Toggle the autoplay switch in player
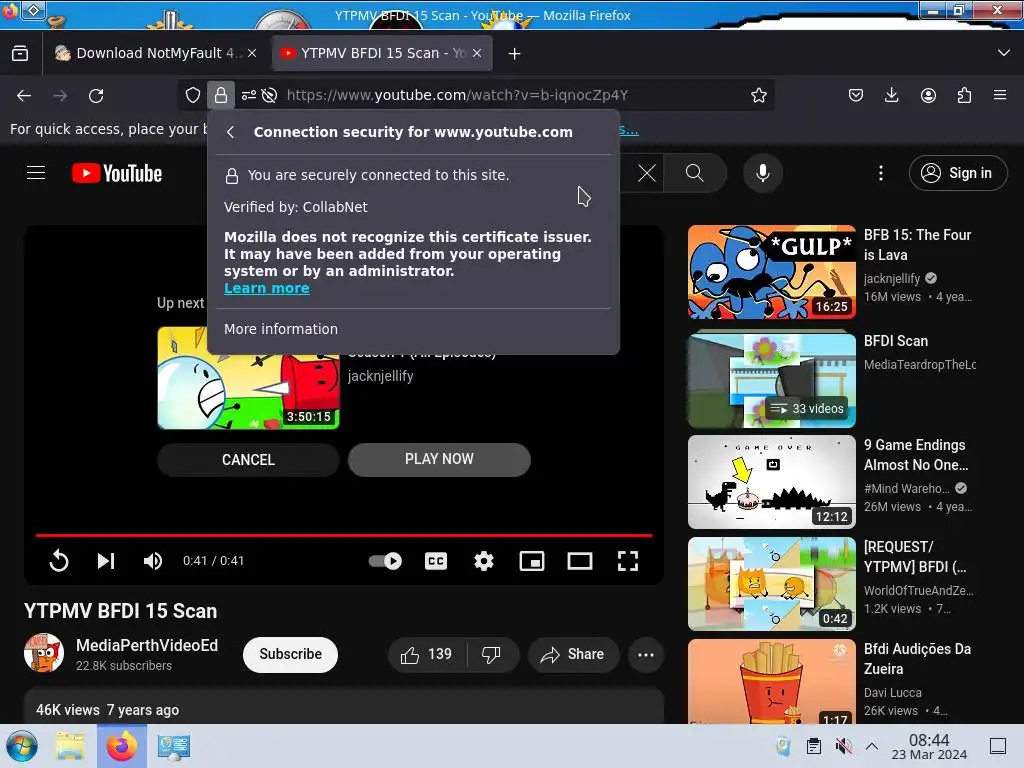This screenshot has height=768, width=1024. [385, 561]
